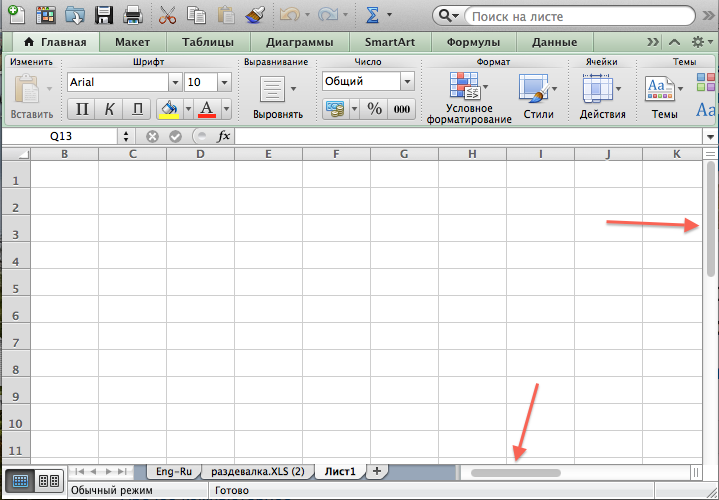Image resolution: width=719 pixels, height=500 pixels.
Task: Switch to Normal view icon
Action: click(x=20, y=481)
